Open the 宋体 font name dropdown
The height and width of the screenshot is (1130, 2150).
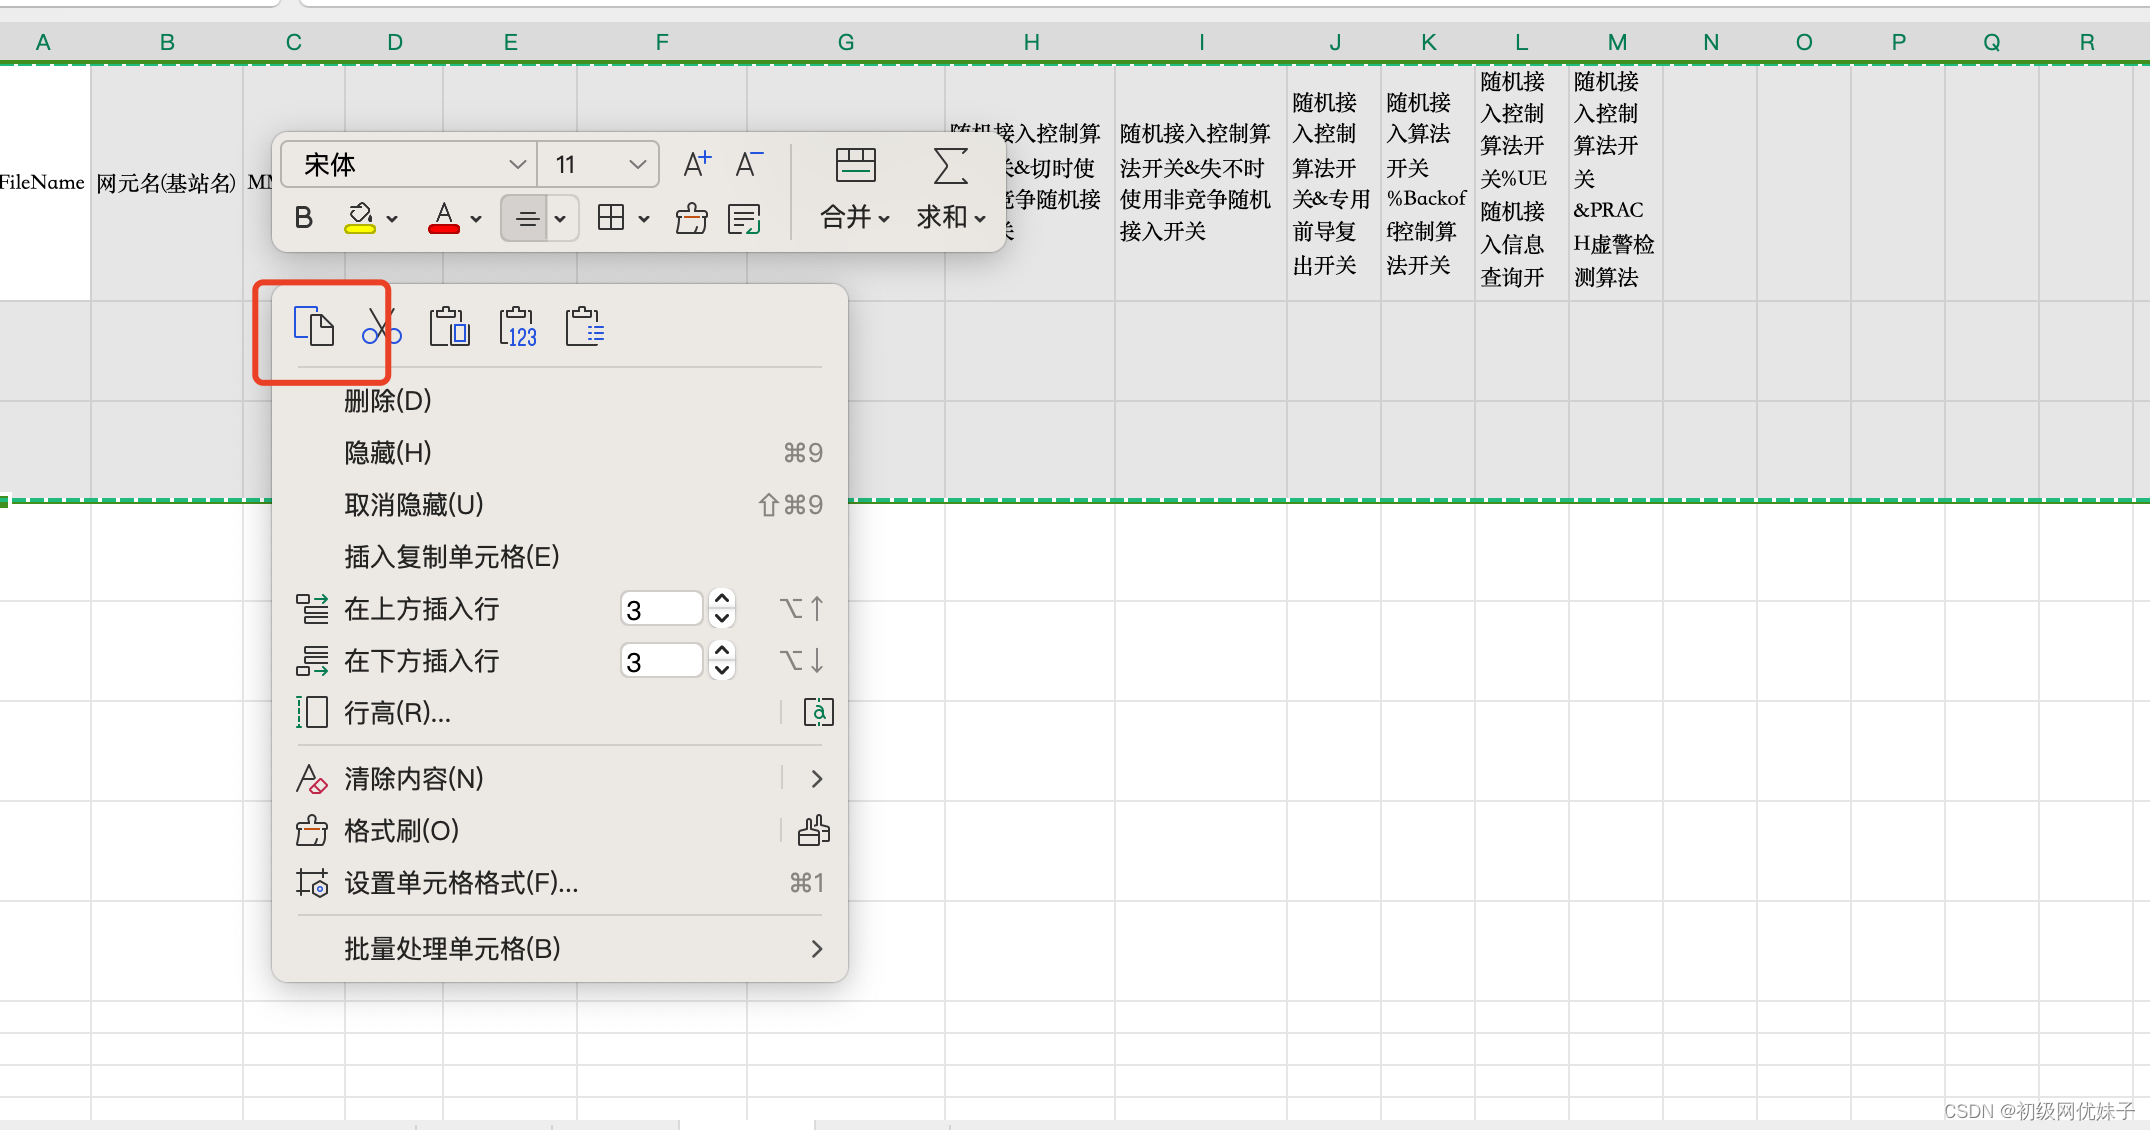[516, 164]
